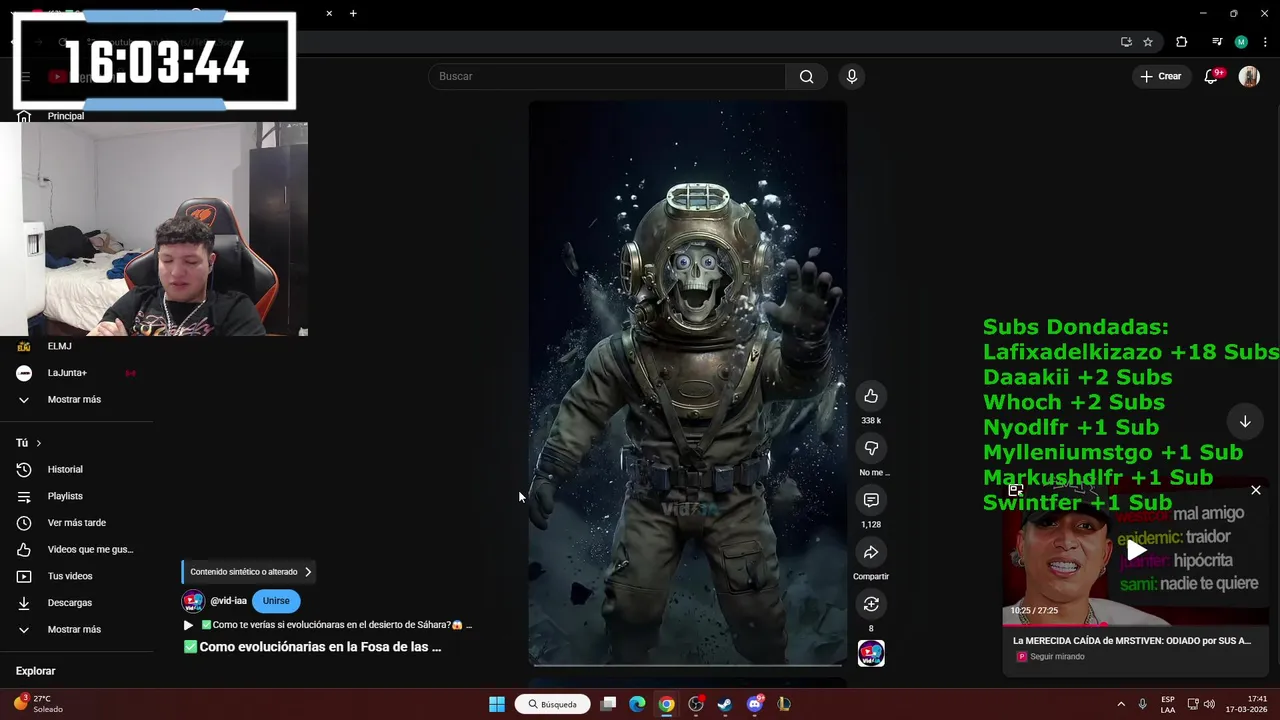The image size is (1280, 720).
Task: Open the 27°C Soleado weather widget
Action: pos(38,704)
